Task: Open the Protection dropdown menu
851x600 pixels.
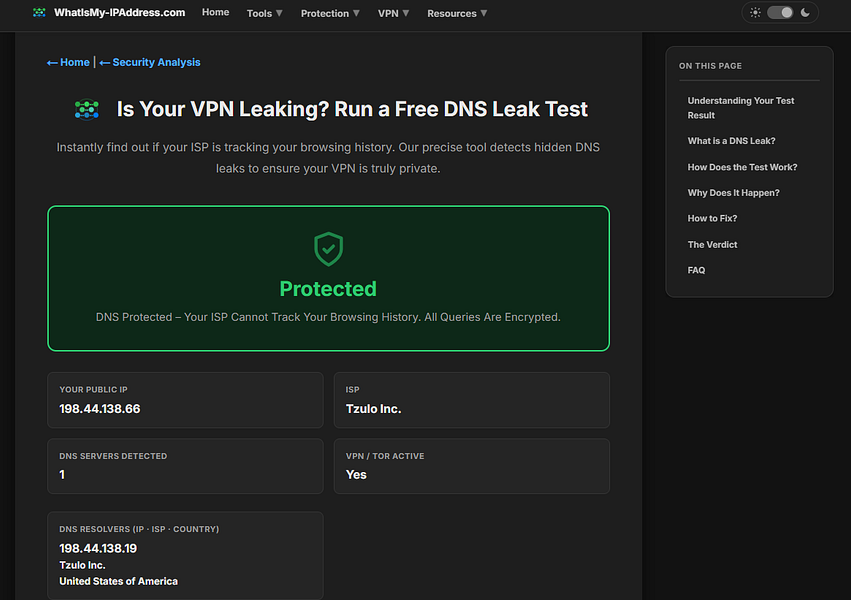Action: pos(330,14)
